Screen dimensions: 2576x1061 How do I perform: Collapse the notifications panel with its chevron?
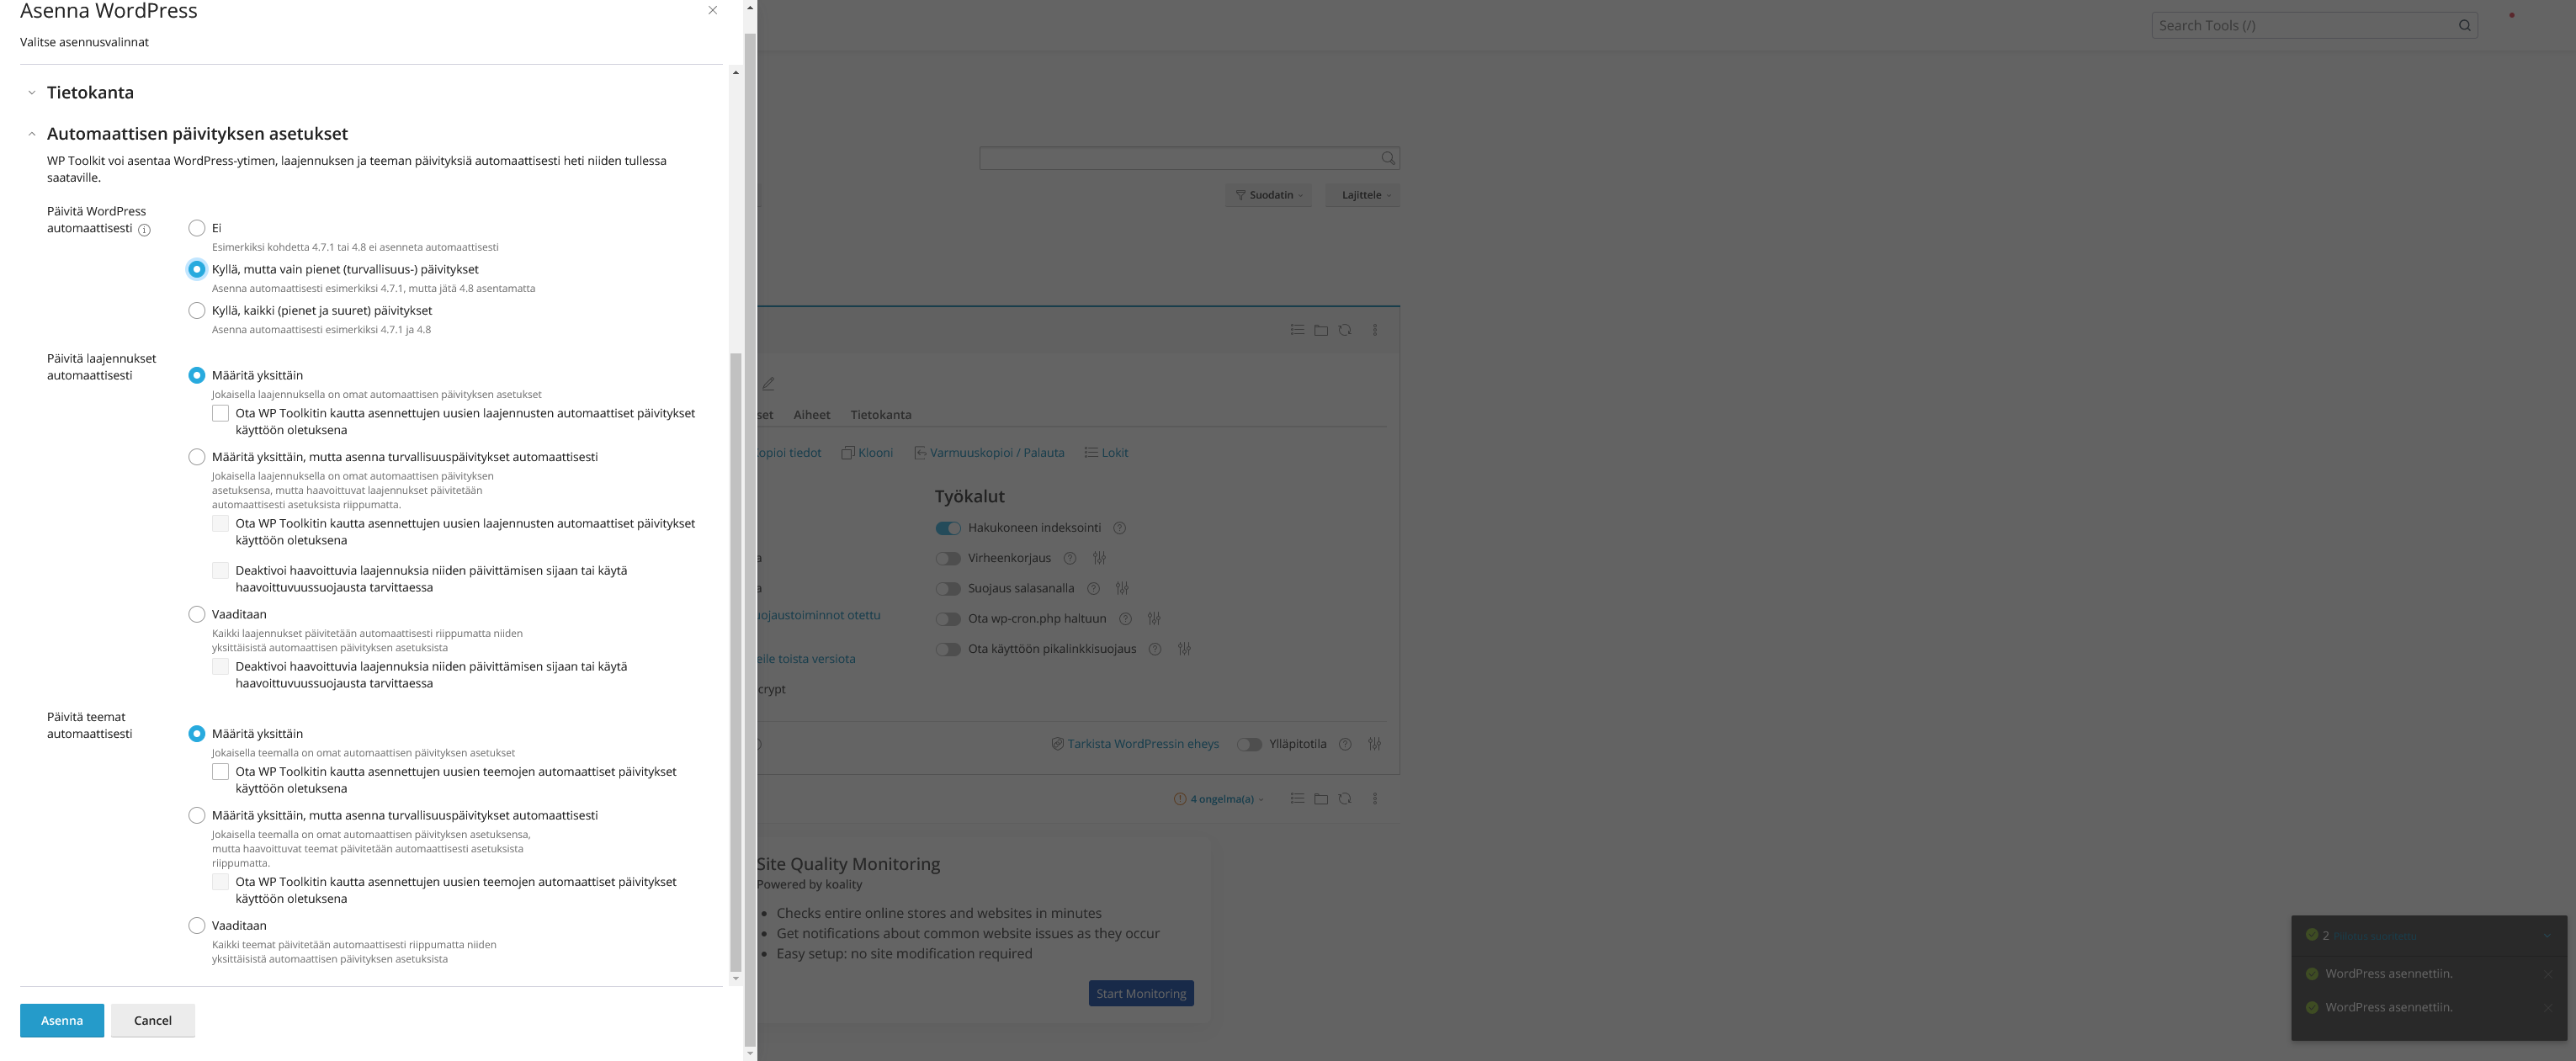click(2547, 936)
